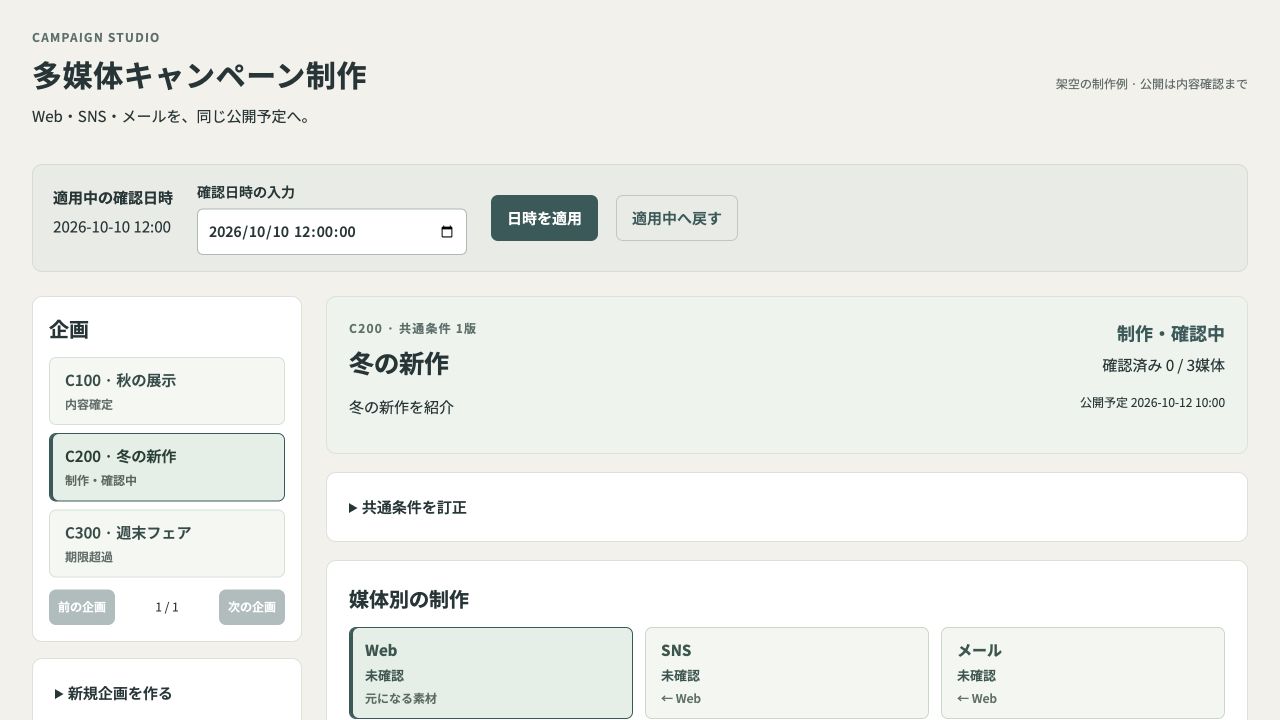1280x720 pixels.
Task: Select the C100・秋の展示 project
Action: pyautogui.click(x=167, y=391)
